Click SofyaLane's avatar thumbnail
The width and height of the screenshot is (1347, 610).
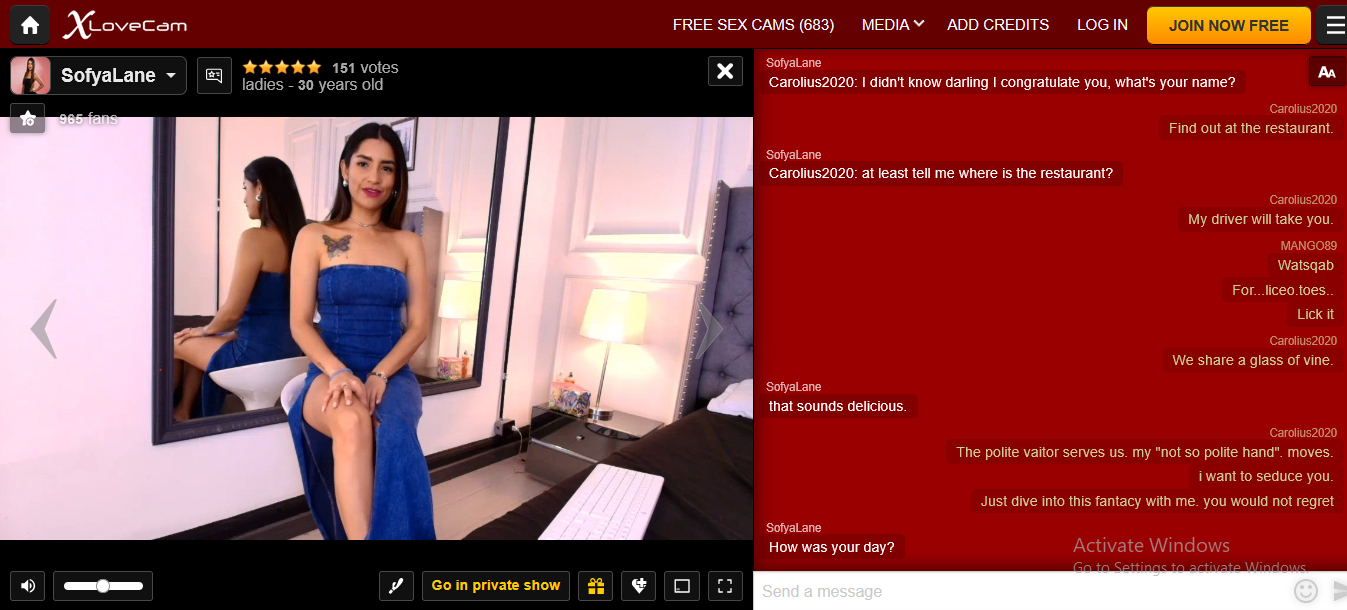click(x=31, y=76)
